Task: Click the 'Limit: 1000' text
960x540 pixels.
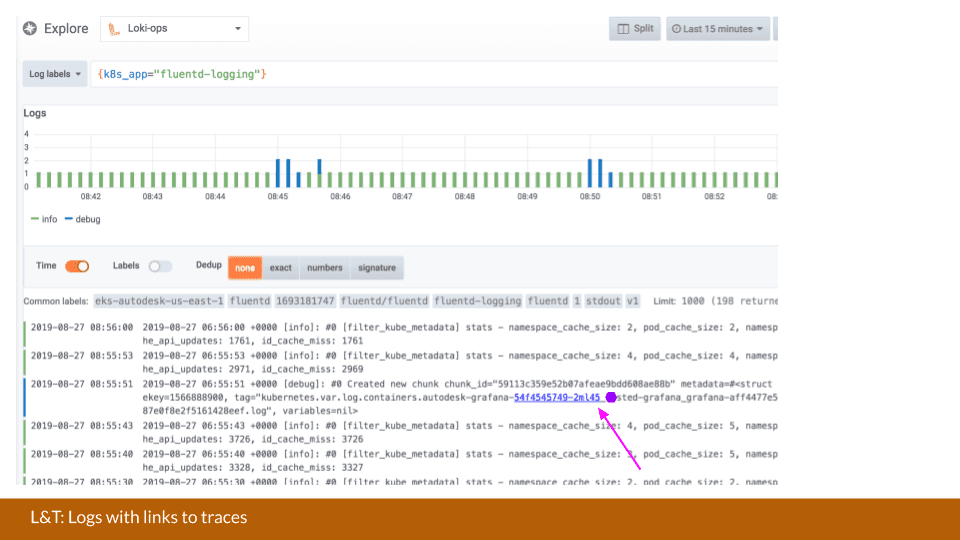Action: (x=679, y=301)
